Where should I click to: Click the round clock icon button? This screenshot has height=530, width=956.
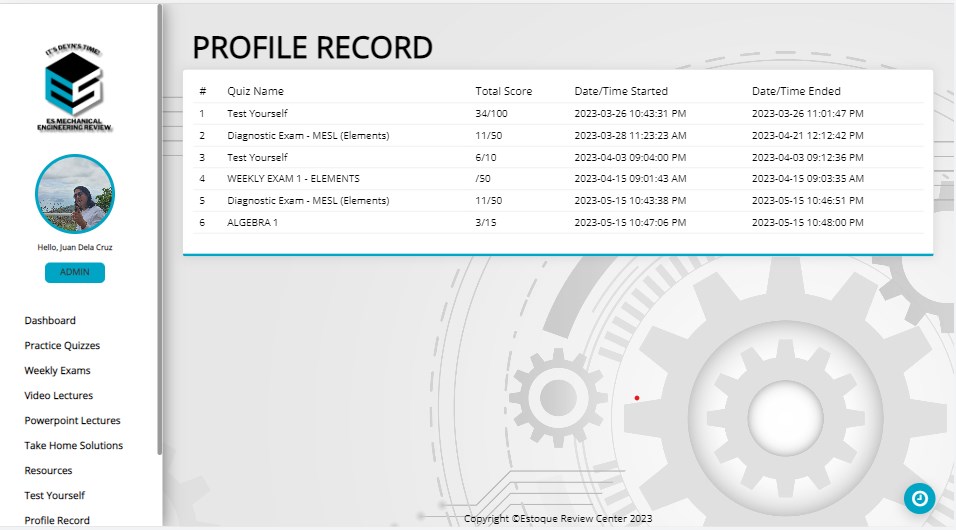coord(919,498)
